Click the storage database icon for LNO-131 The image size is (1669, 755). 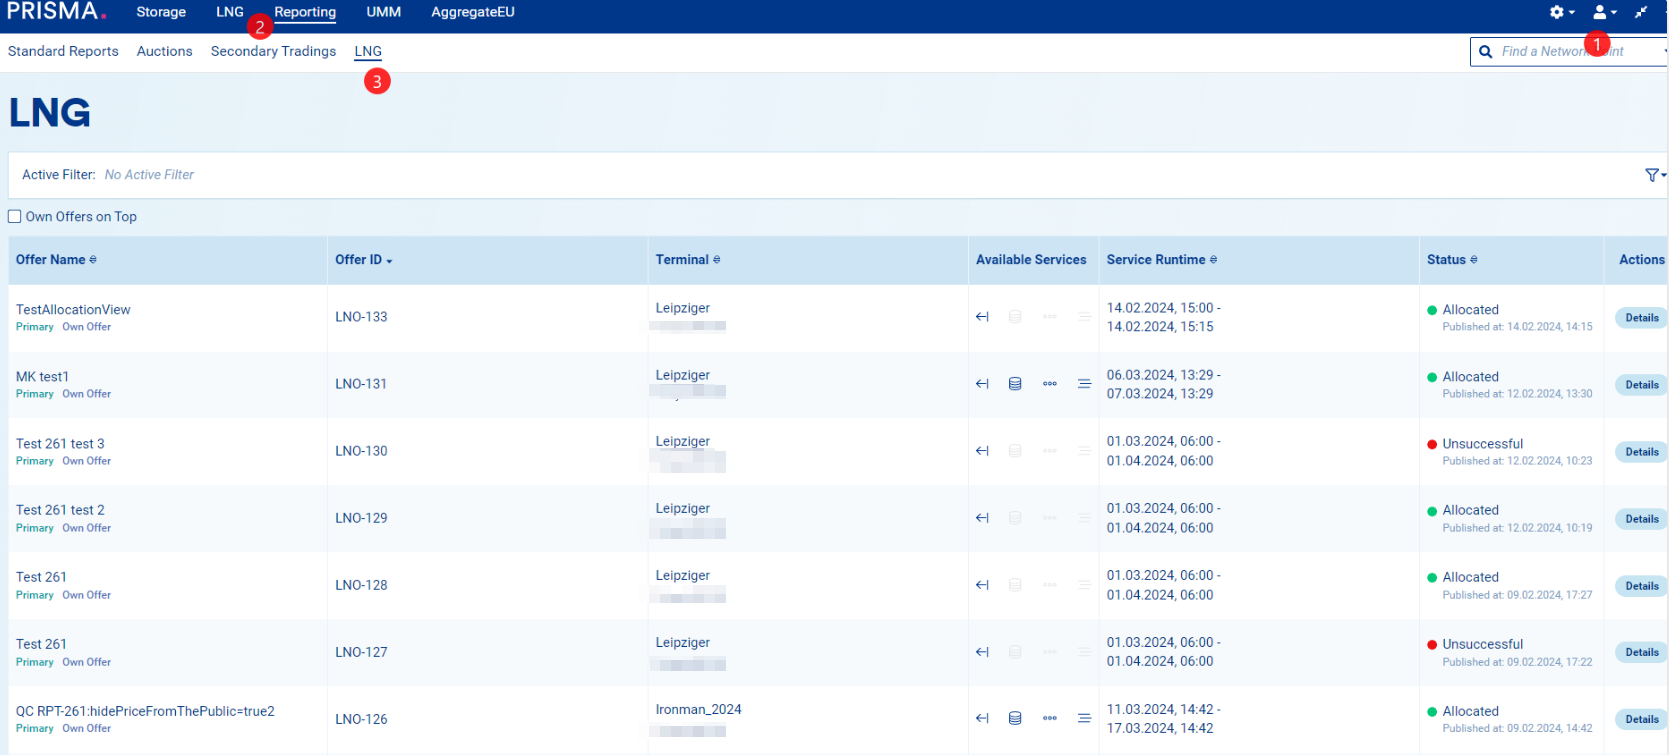[x=1015, y=384]
